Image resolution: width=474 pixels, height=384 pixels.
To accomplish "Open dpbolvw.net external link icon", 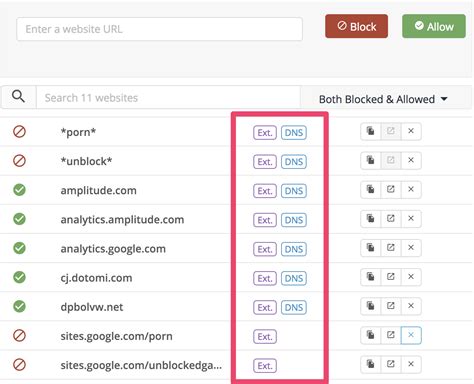I will click(x=391, y=306).
